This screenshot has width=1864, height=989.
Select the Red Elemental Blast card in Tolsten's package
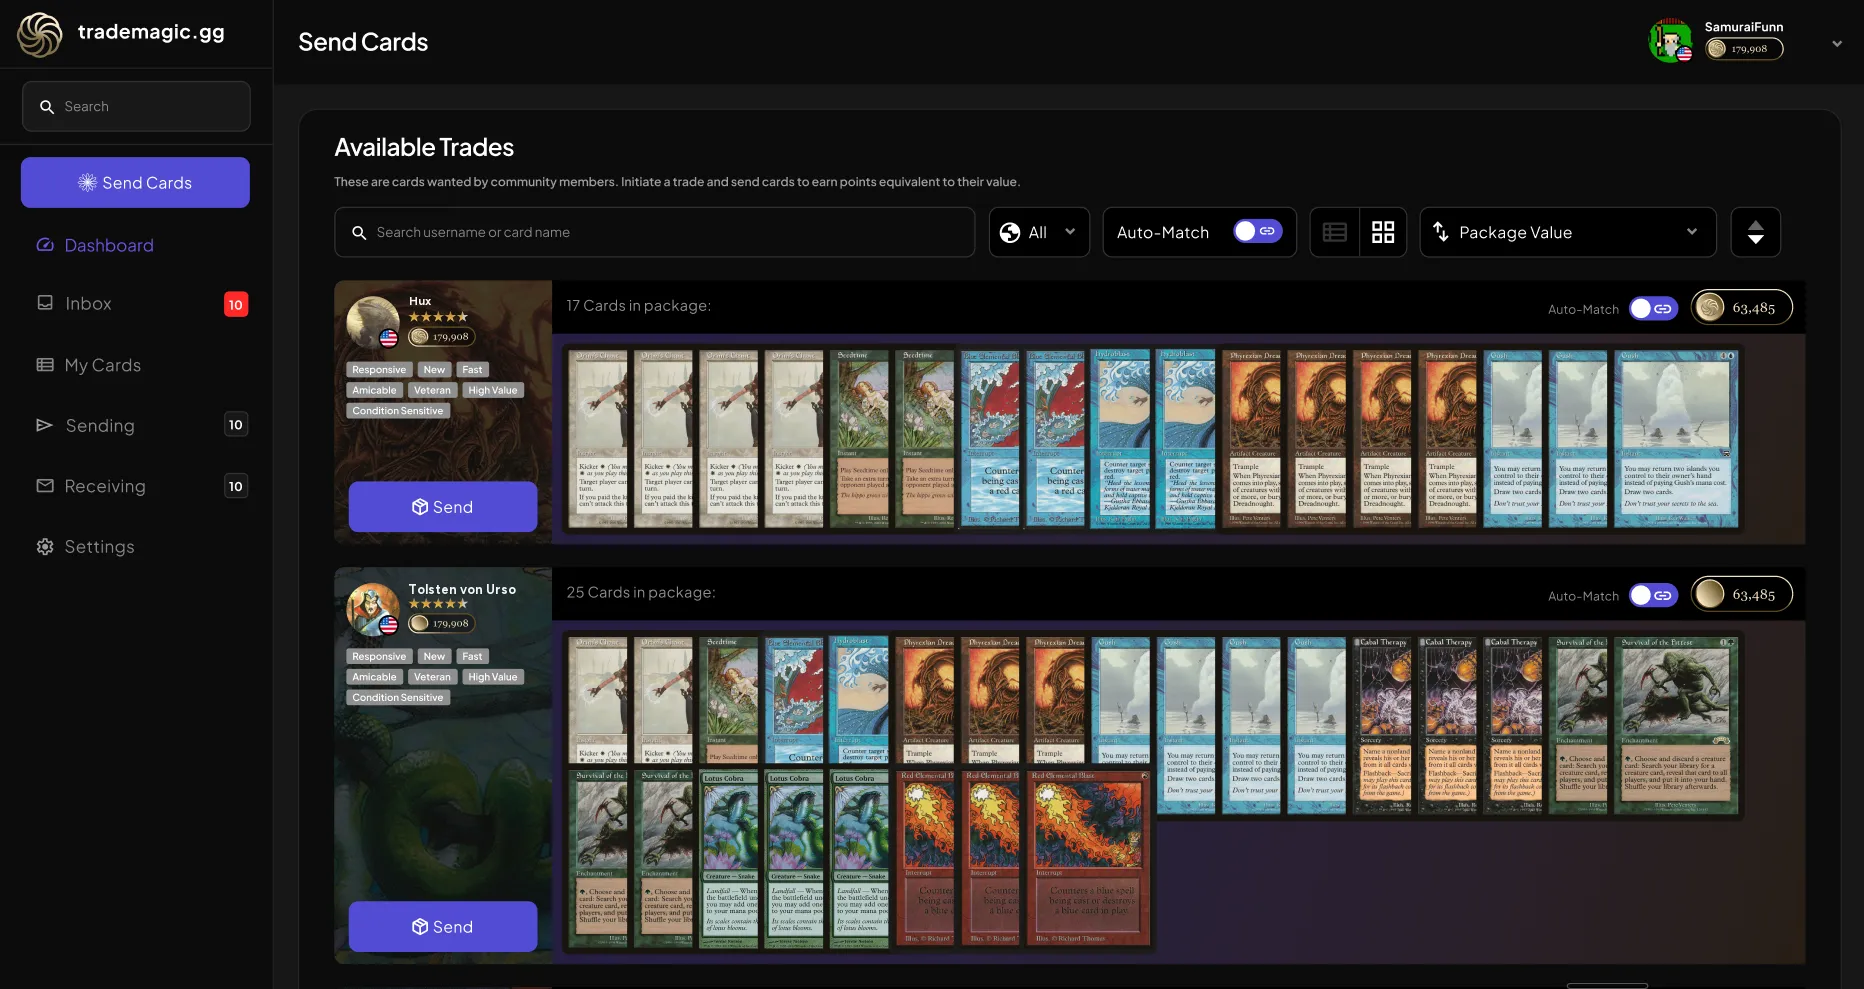(1088, 859)
